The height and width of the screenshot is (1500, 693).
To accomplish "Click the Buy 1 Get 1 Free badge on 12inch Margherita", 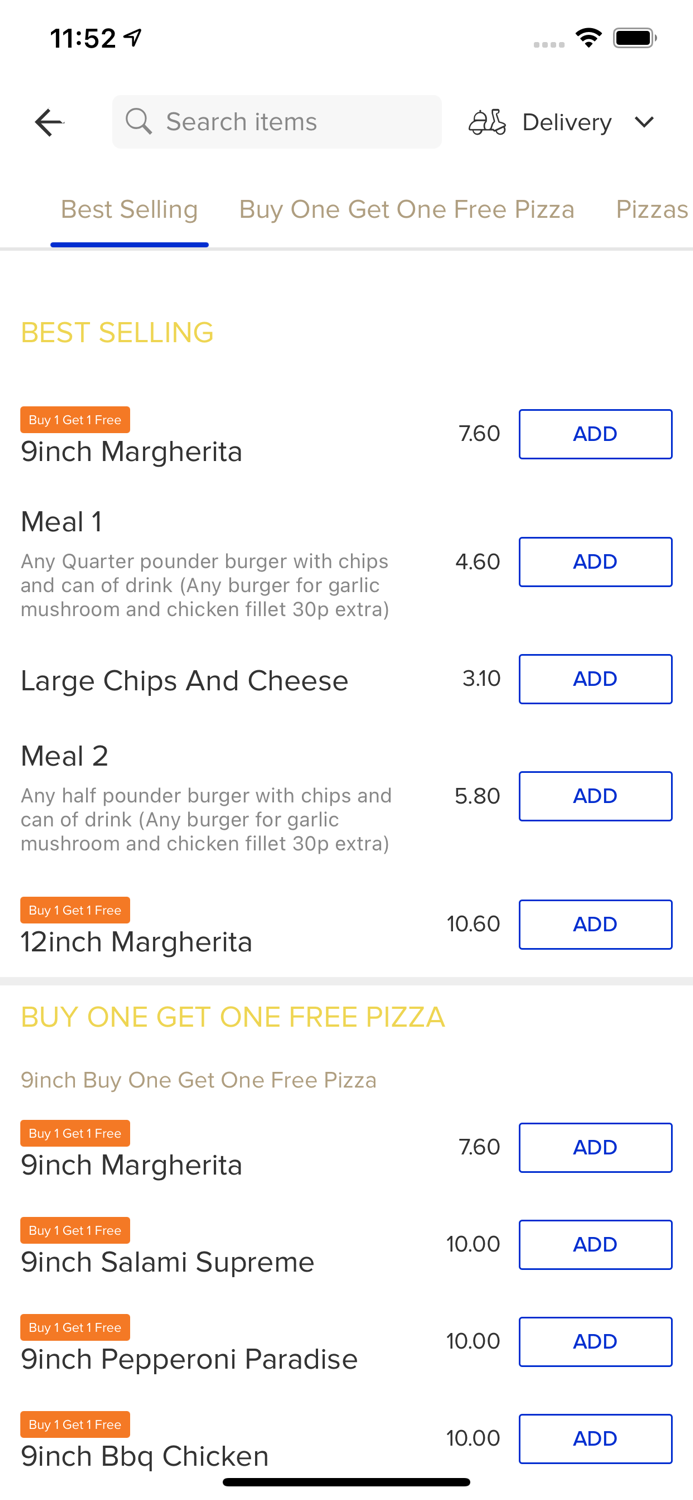I will [75, 910].
